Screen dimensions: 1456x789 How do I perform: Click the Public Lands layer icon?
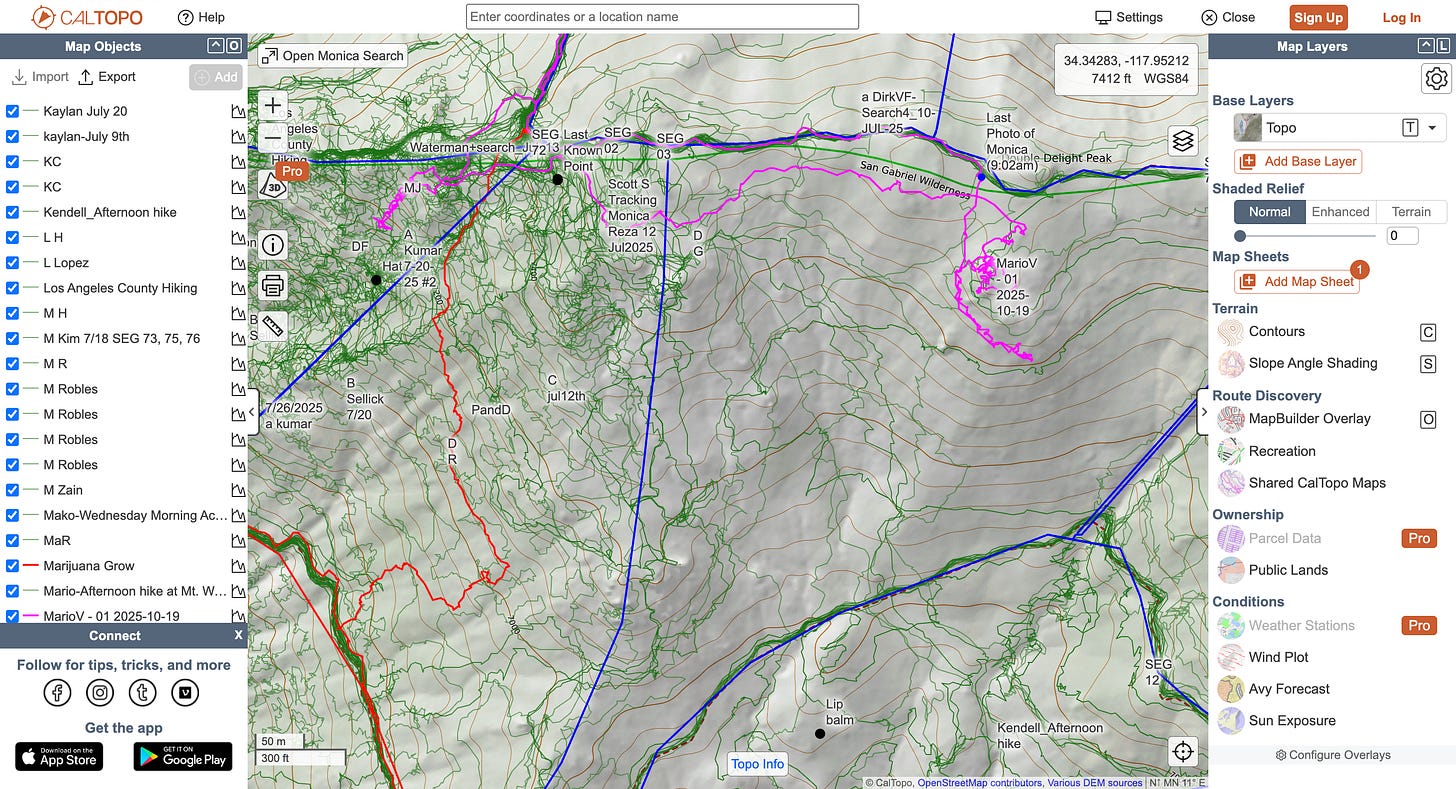tap(1230, 570)
